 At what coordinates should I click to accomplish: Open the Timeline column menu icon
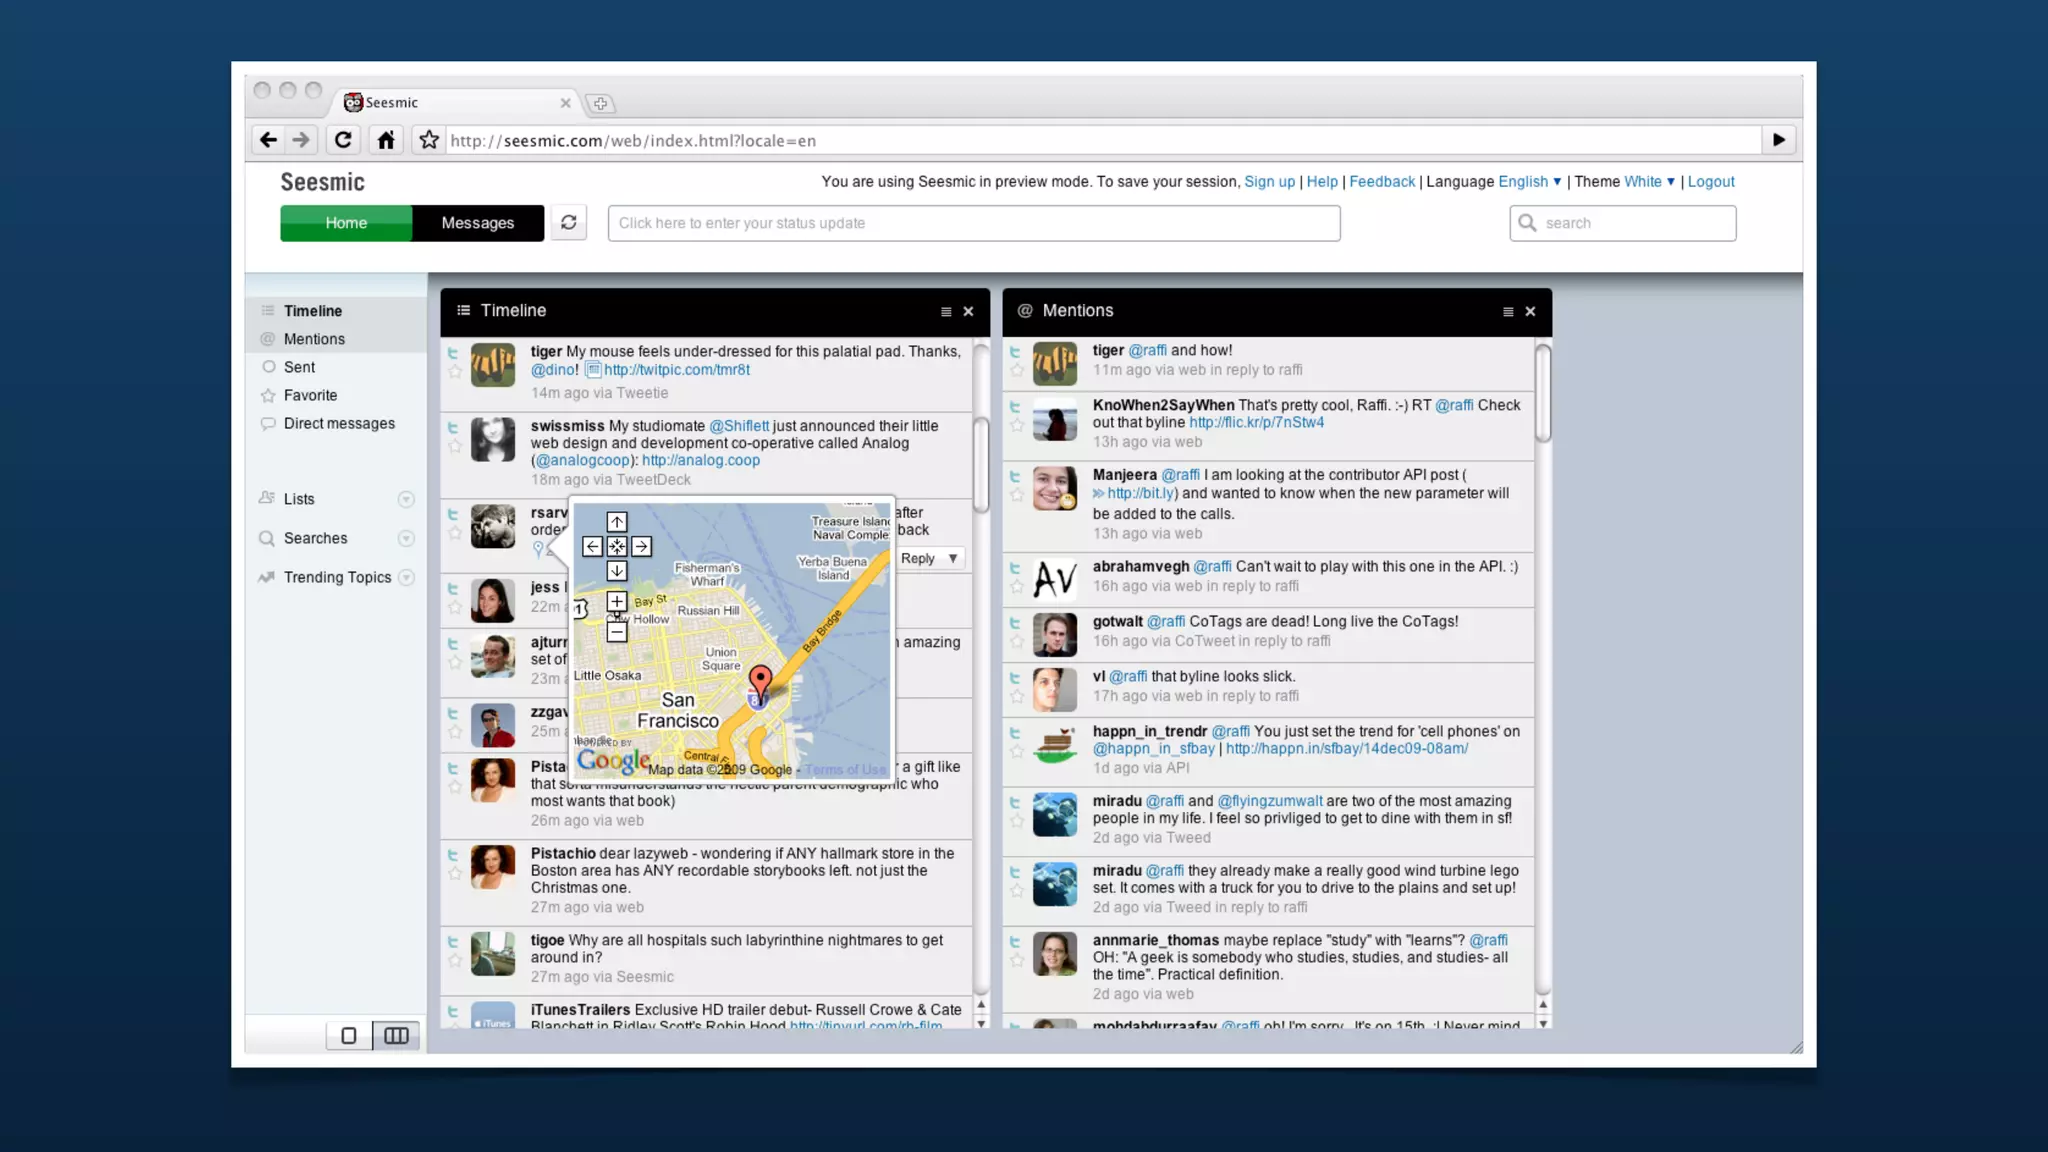pyautogui.click(x=946, y=312)
